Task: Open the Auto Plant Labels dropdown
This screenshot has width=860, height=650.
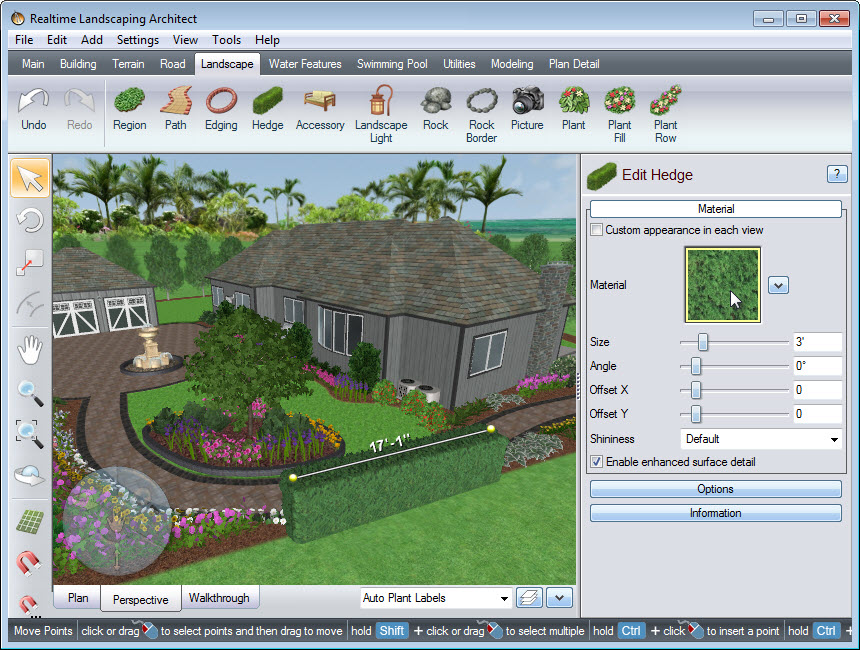Action: point(436,598)
